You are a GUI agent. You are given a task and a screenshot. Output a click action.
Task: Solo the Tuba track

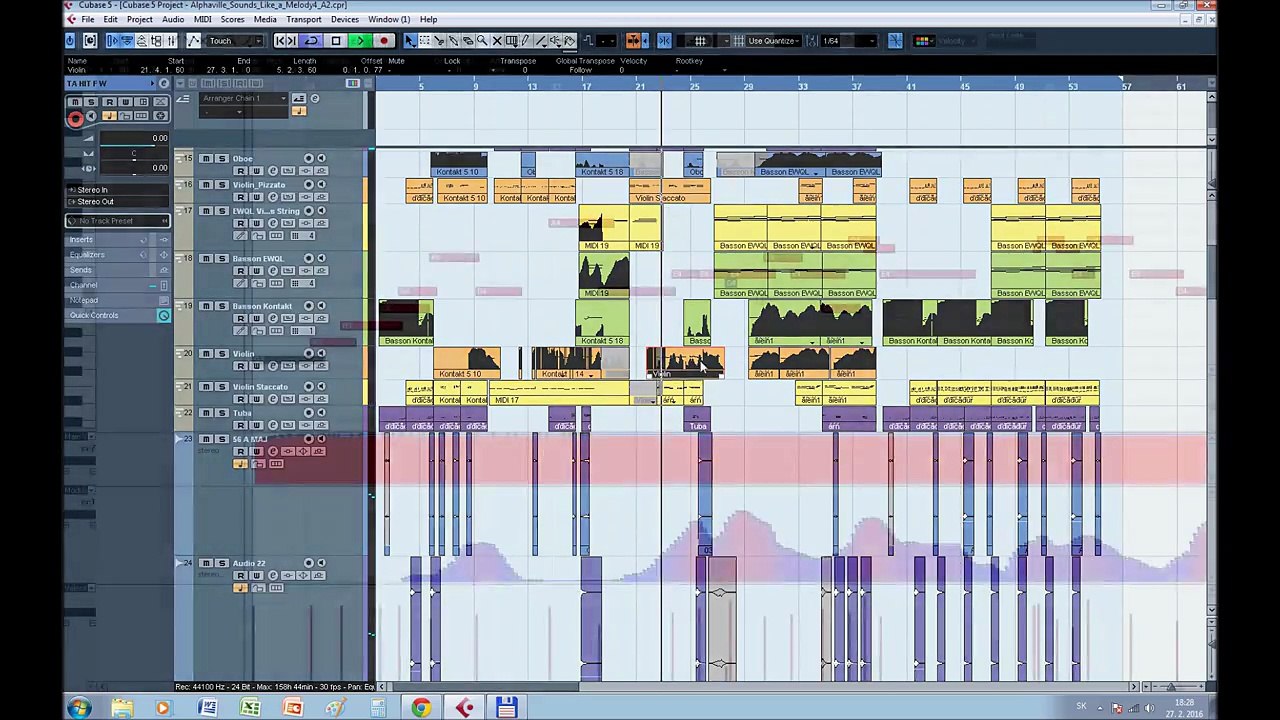pyautogui.click(x=222, y=413)
